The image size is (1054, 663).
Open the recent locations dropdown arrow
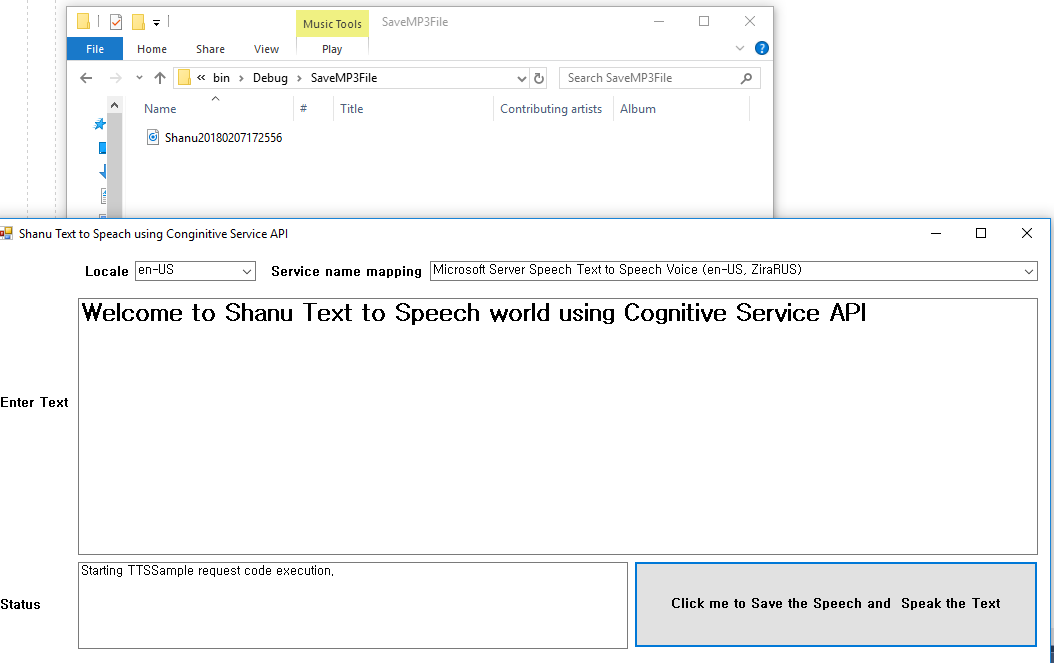pyautogui.click(x=139, y=78)
